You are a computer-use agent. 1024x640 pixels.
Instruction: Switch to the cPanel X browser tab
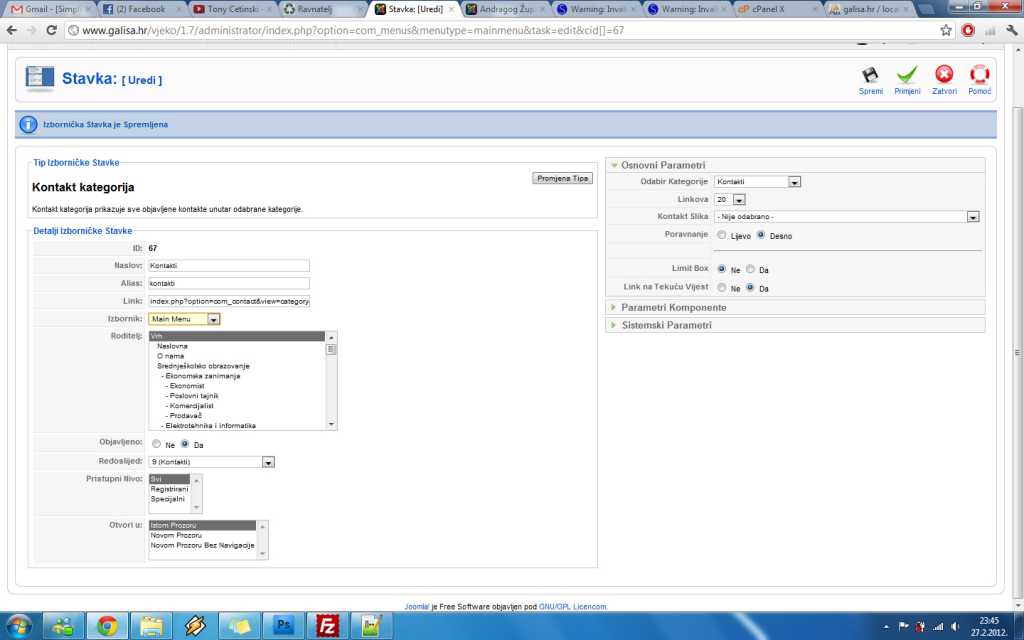(x=774, y=9)
